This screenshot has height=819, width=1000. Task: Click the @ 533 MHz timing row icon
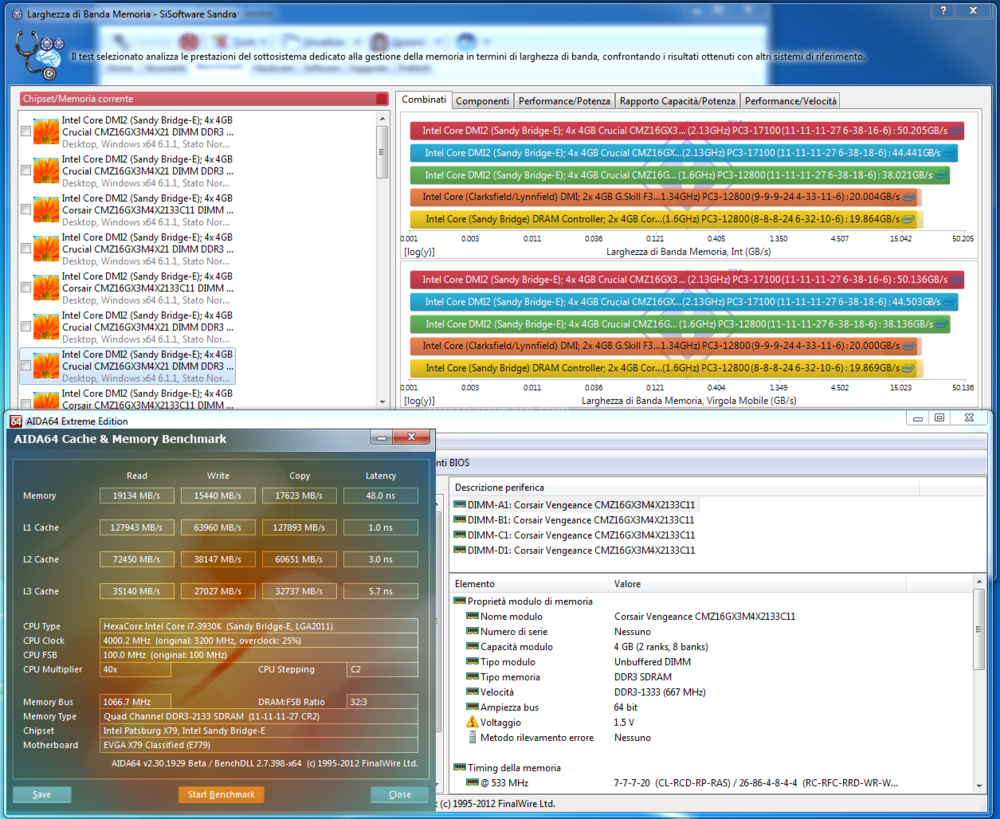coord(472,783)
